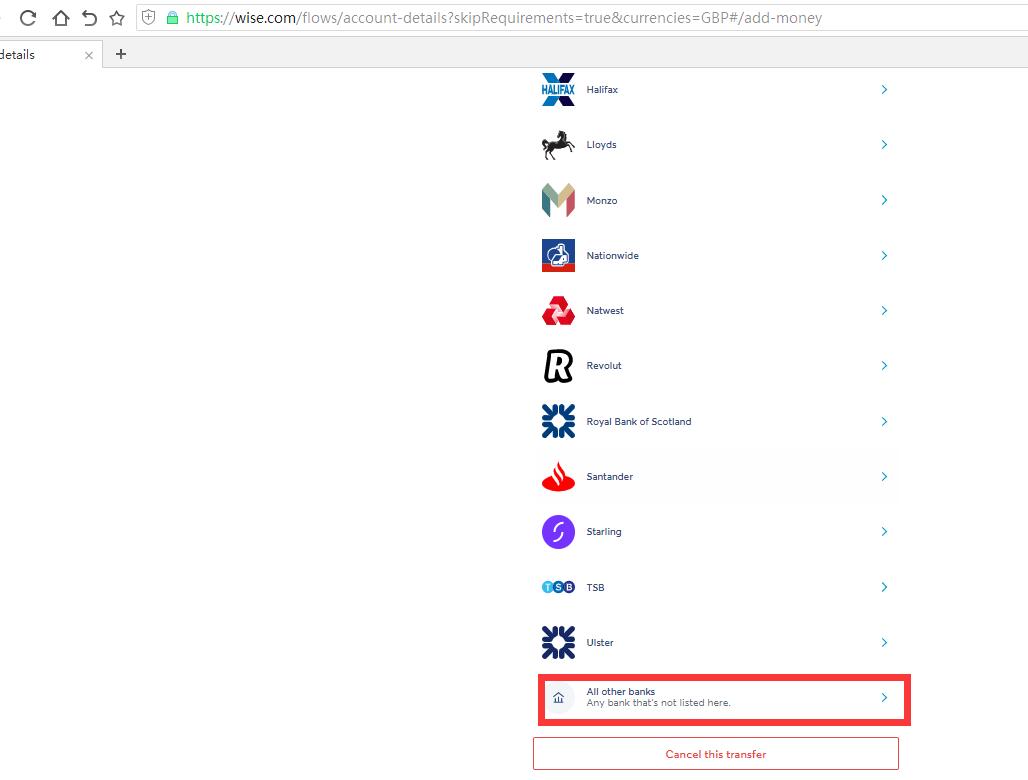Image resolution: width=1028 pixels, height=780 pixels.
Task: Open a new tab with the plus button
Action: [121, 54]
